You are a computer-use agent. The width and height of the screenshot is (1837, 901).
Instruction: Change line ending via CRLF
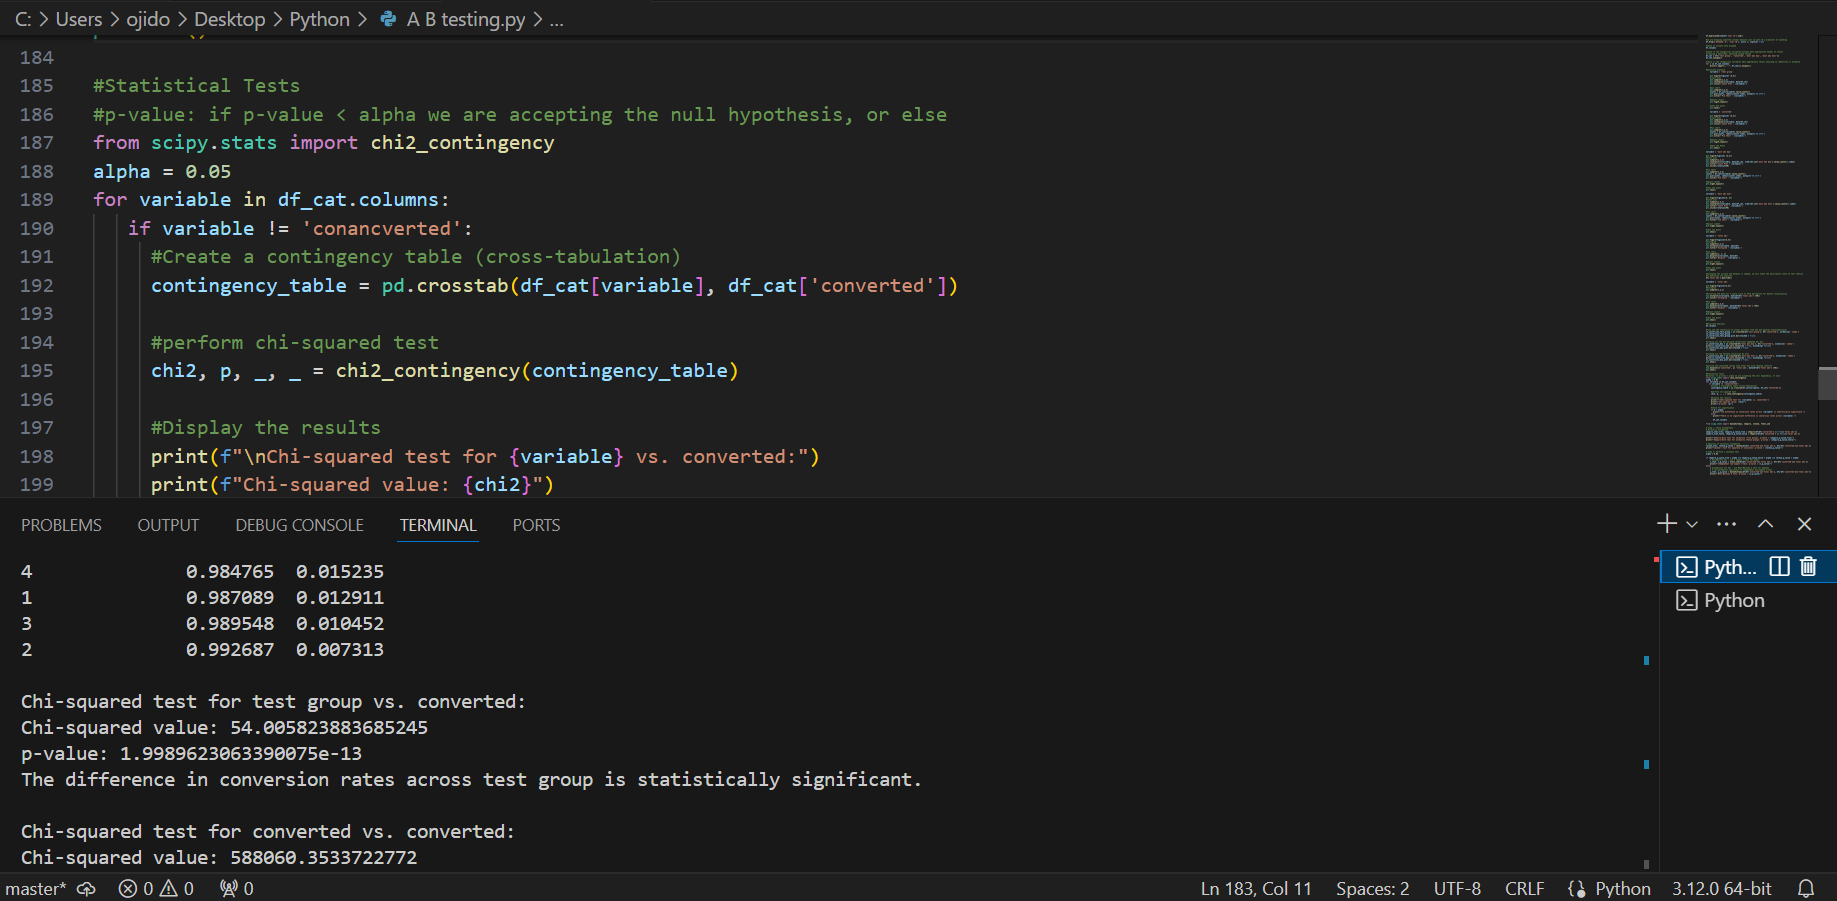click(1524, 888)
